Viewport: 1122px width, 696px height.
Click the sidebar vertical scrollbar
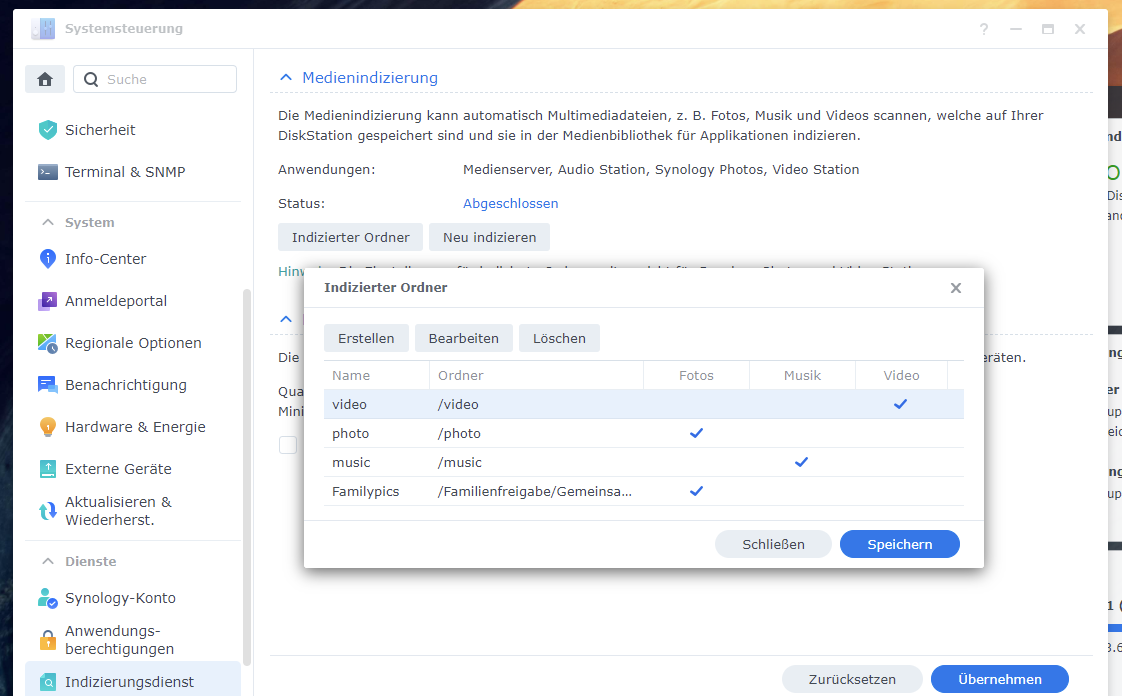tap(247, 476)
